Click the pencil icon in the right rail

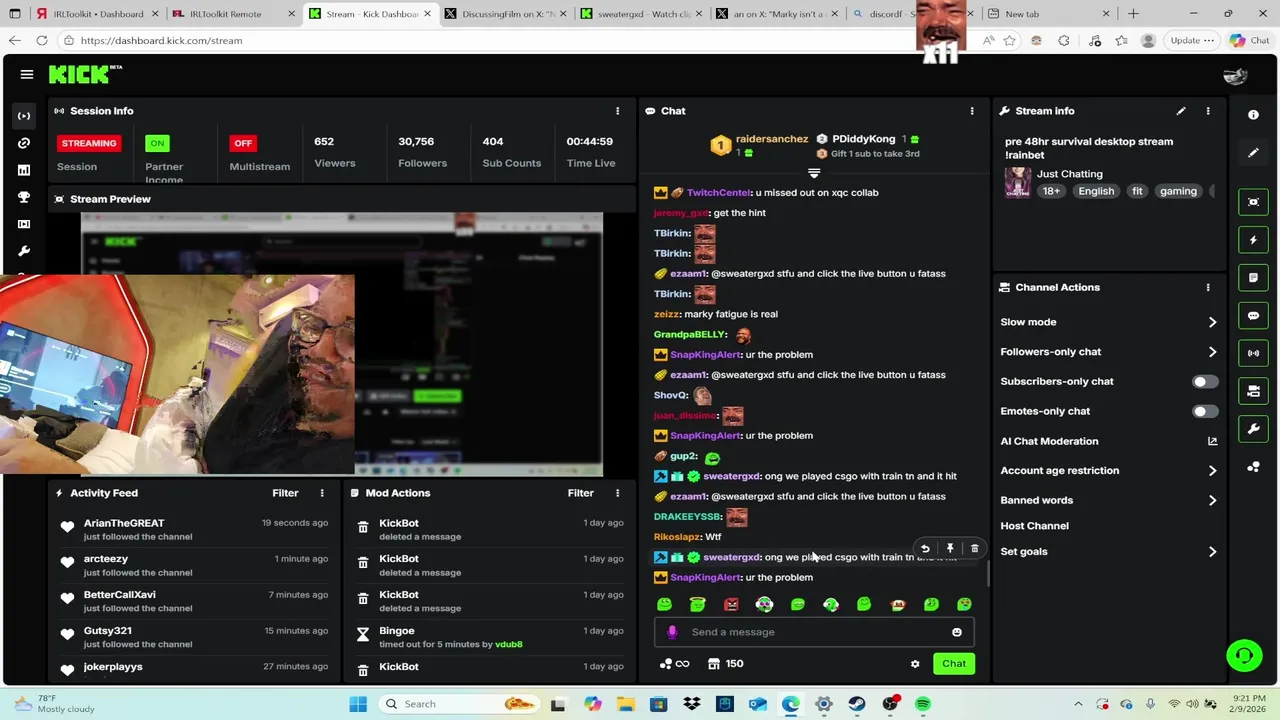[x=1253, y=153]
